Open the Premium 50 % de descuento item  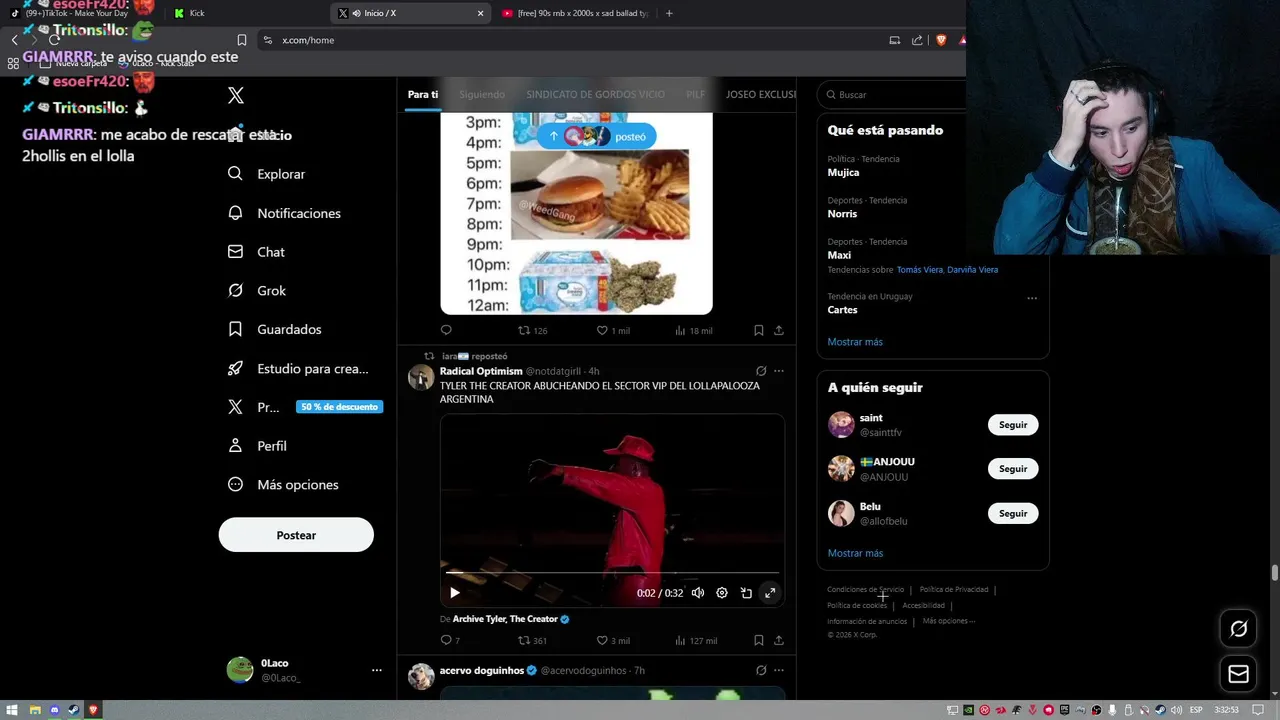pyautogui.click(x=305, y=407)
